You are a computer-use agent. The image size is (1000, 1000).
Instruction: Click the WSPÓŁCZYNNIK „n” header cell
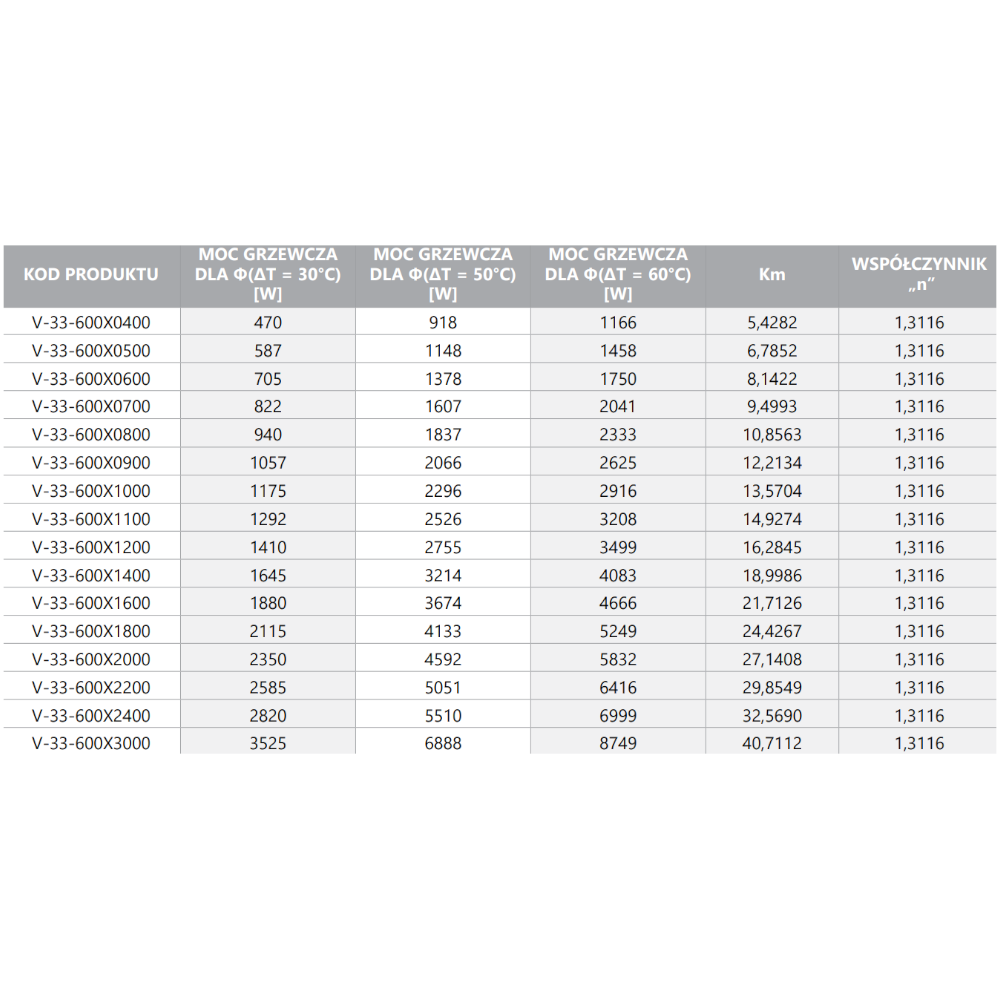[x=919, y=275]
